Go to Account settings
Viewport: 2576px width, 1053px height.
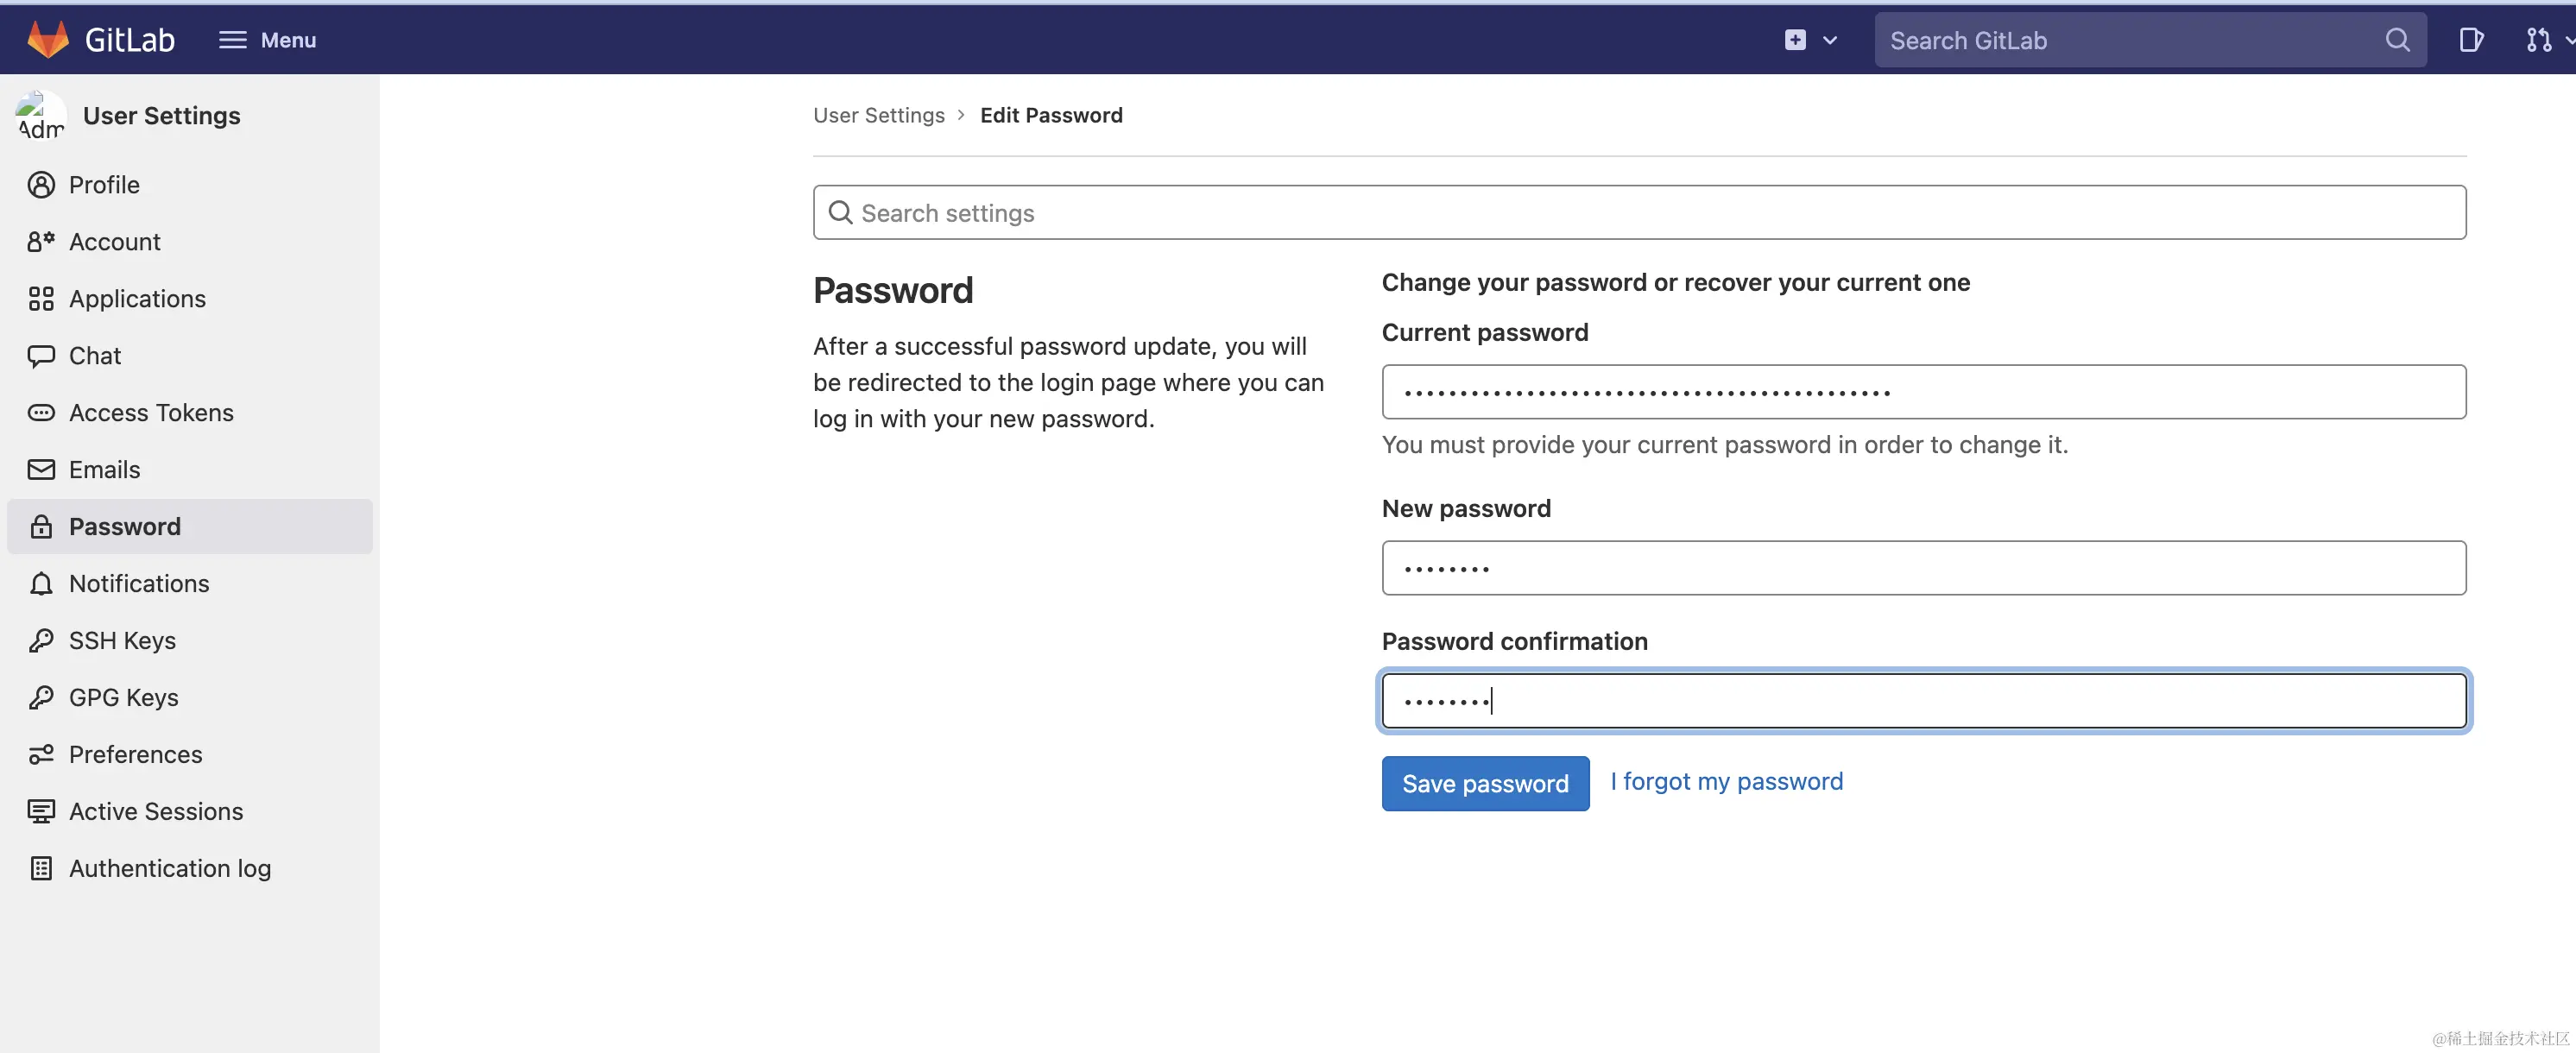114,242
